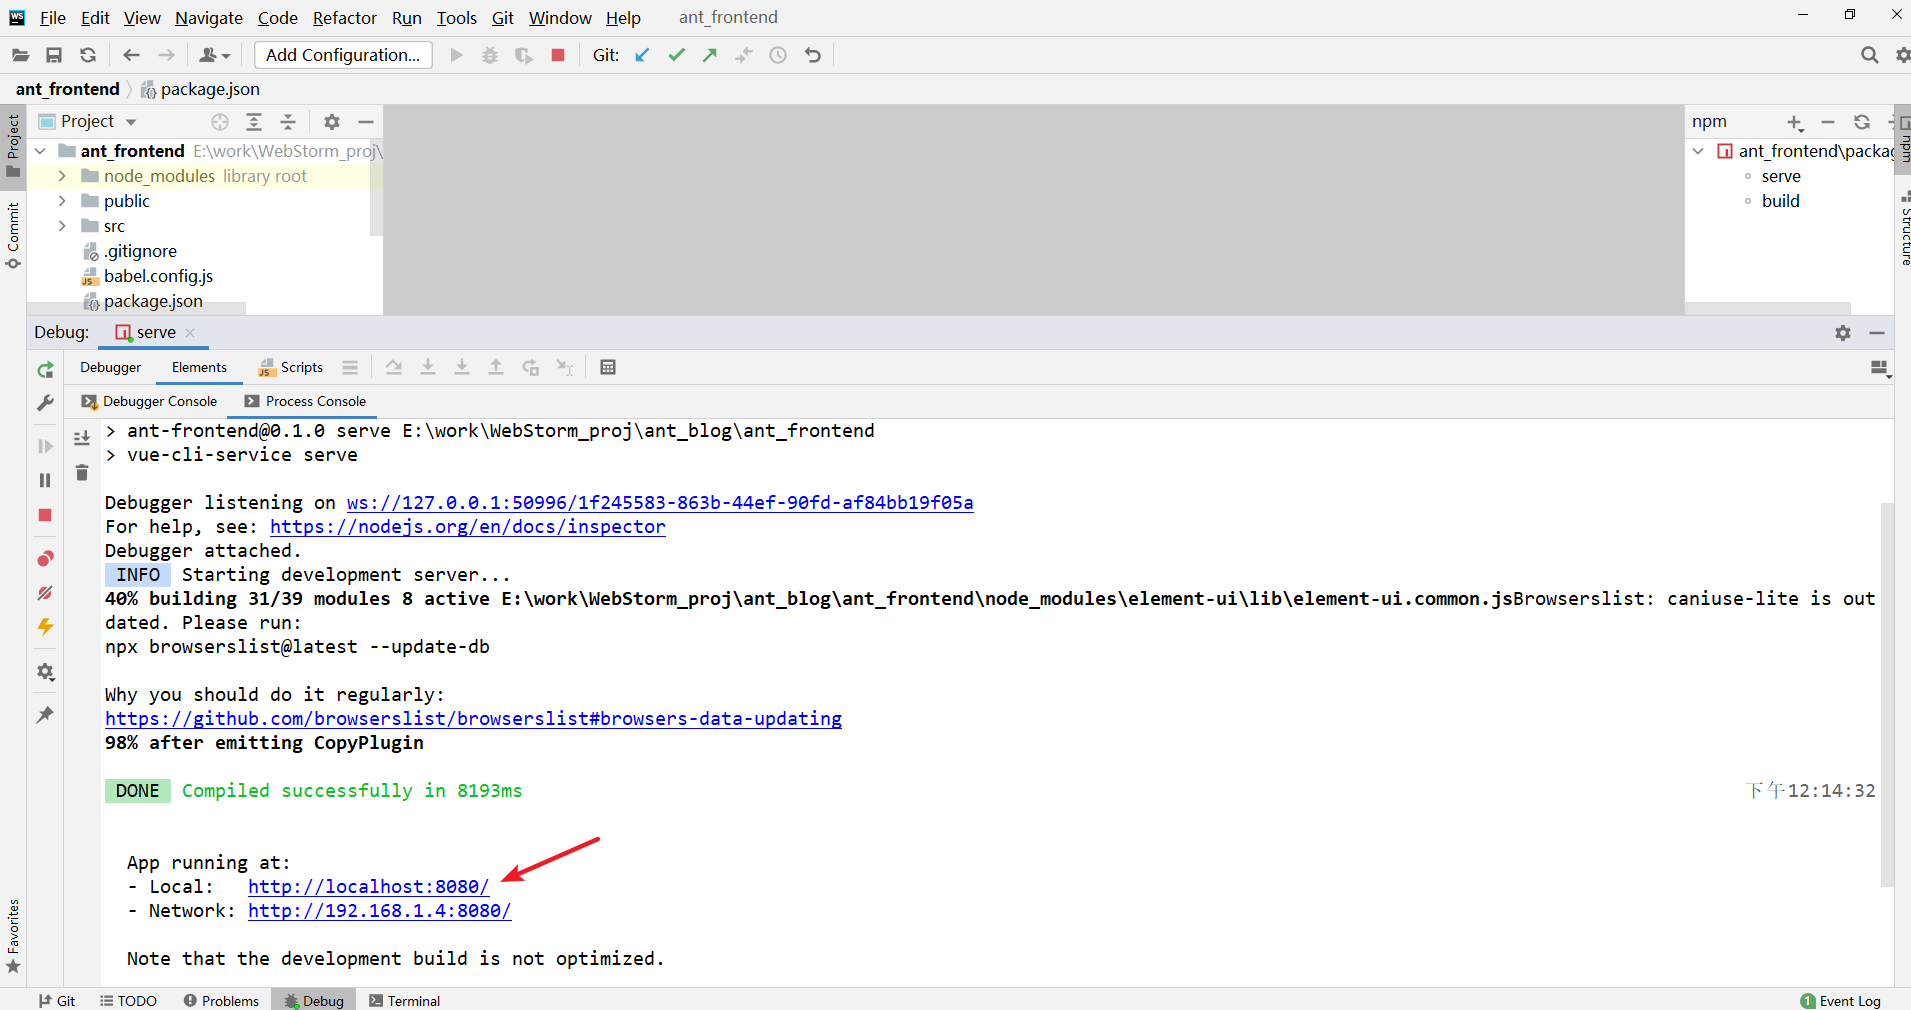Open File menu

pyautogui.click(x=53, y=18)
